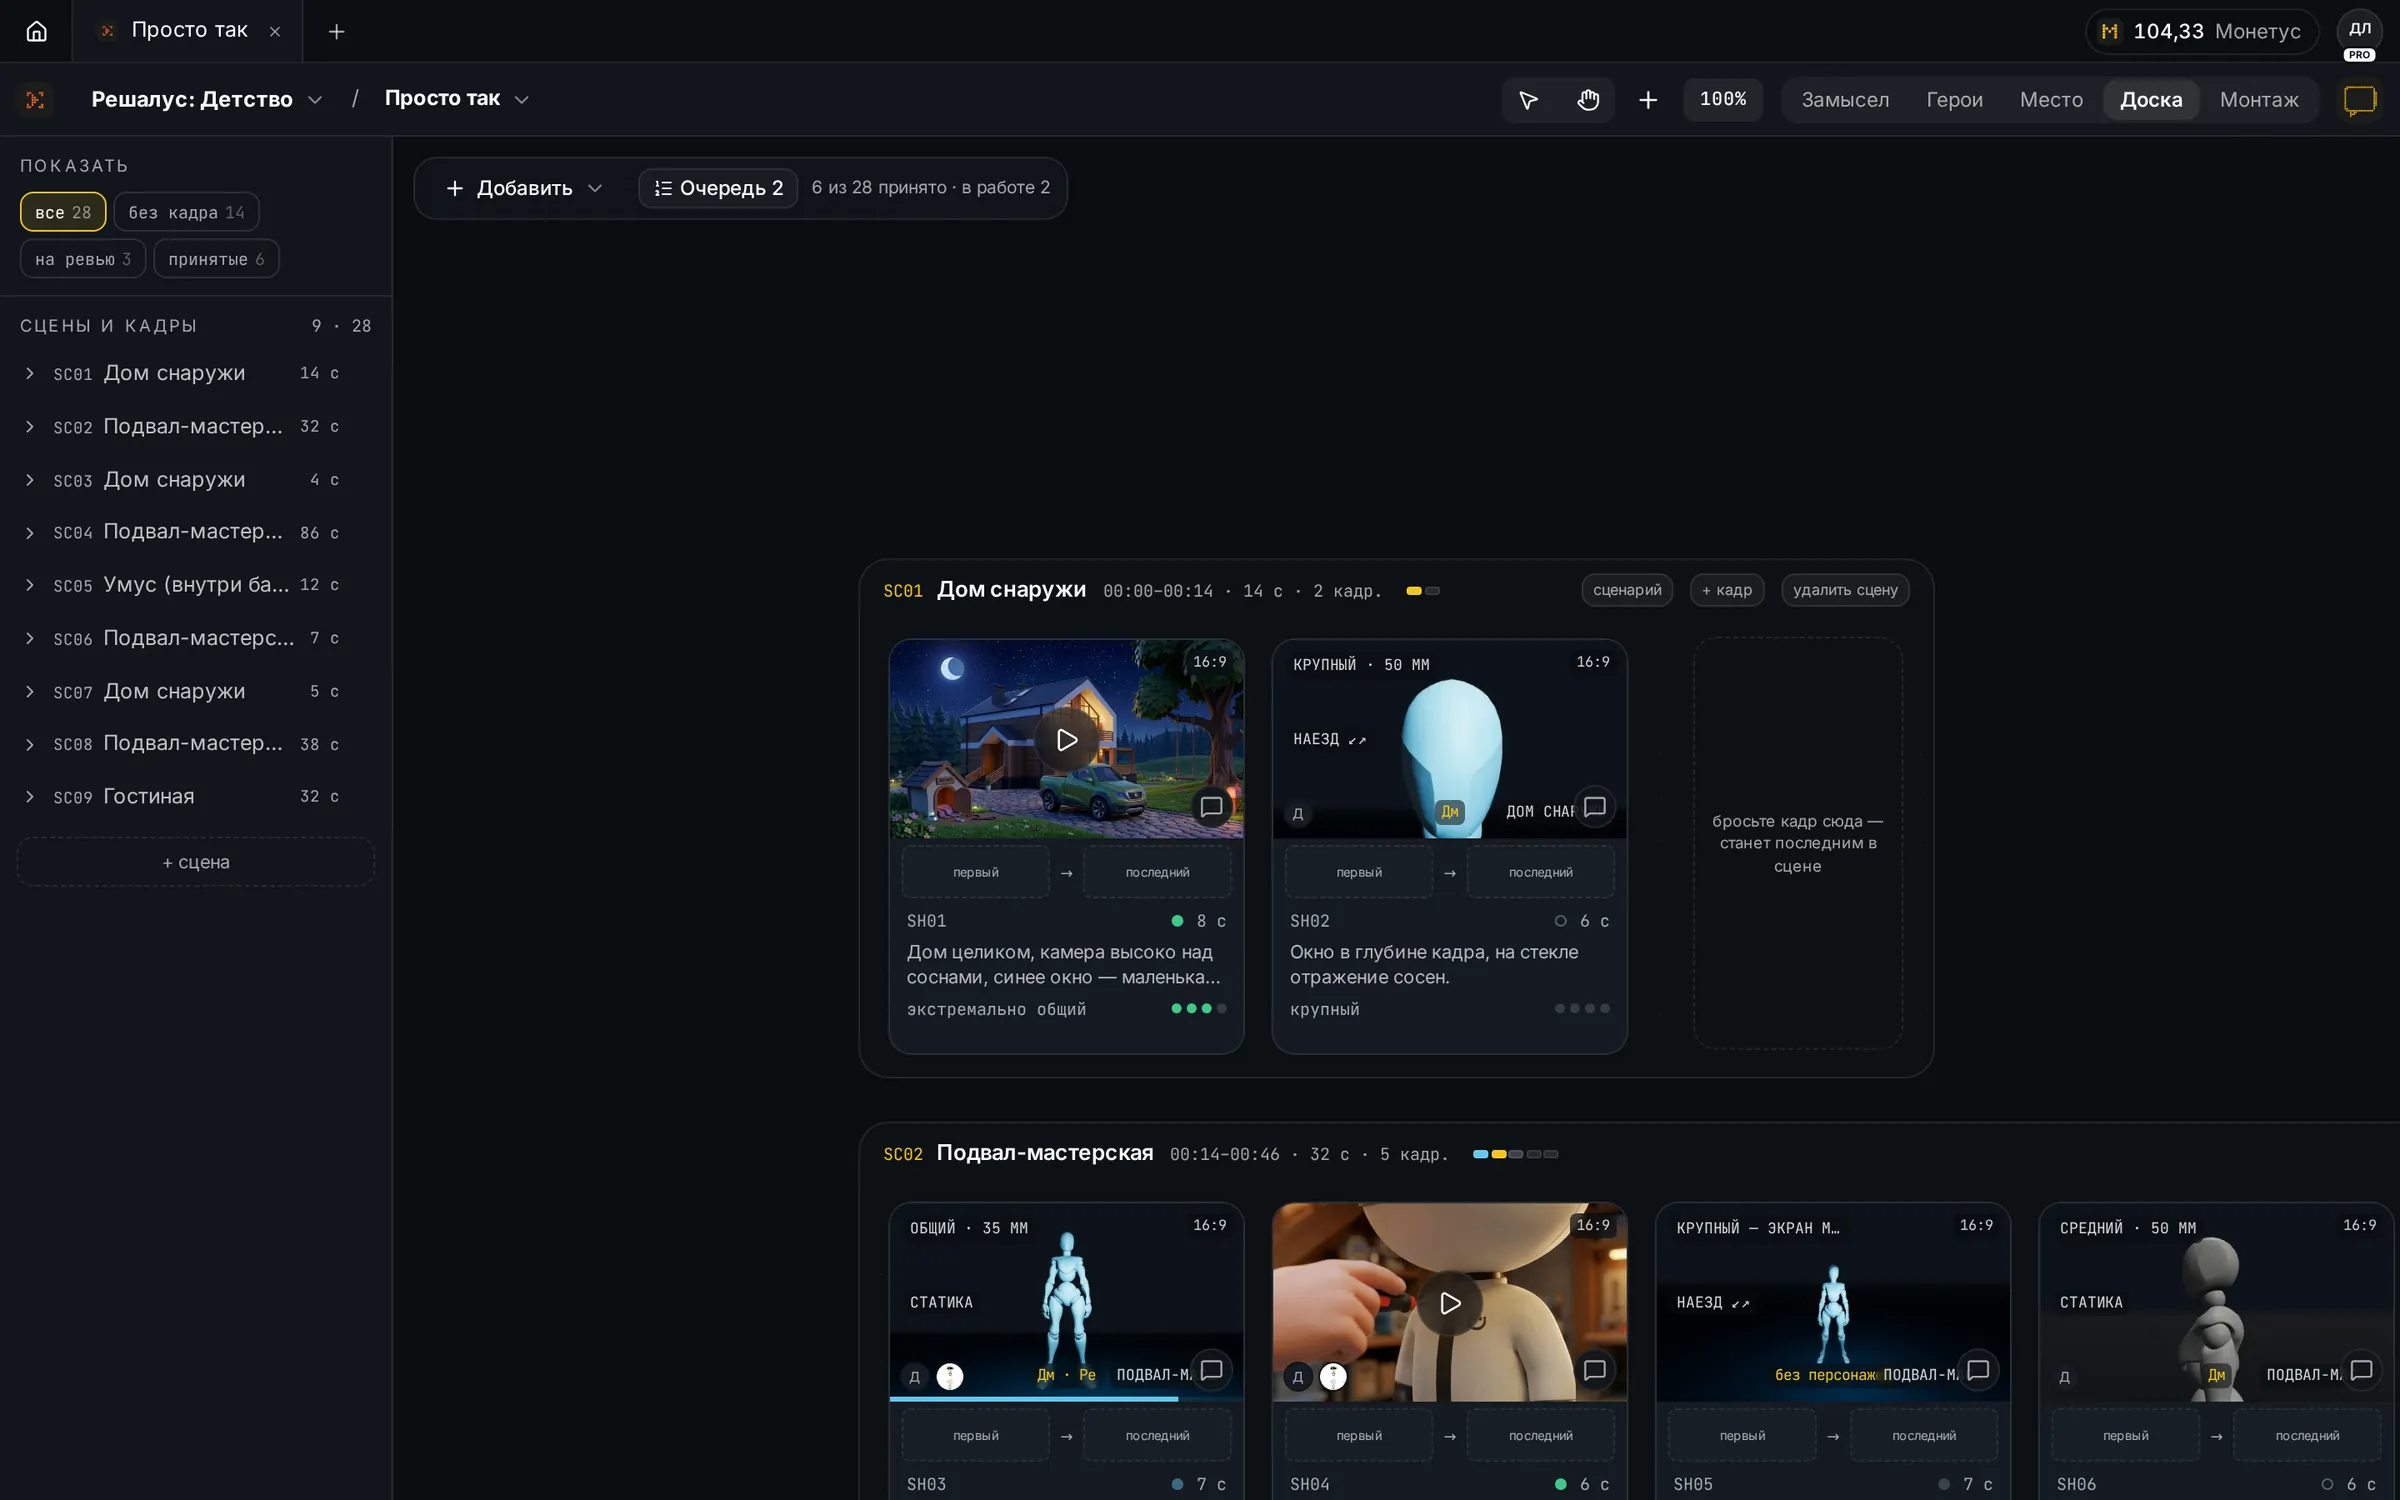Click первый frame slot of SH01

click(x=976, y=872)
